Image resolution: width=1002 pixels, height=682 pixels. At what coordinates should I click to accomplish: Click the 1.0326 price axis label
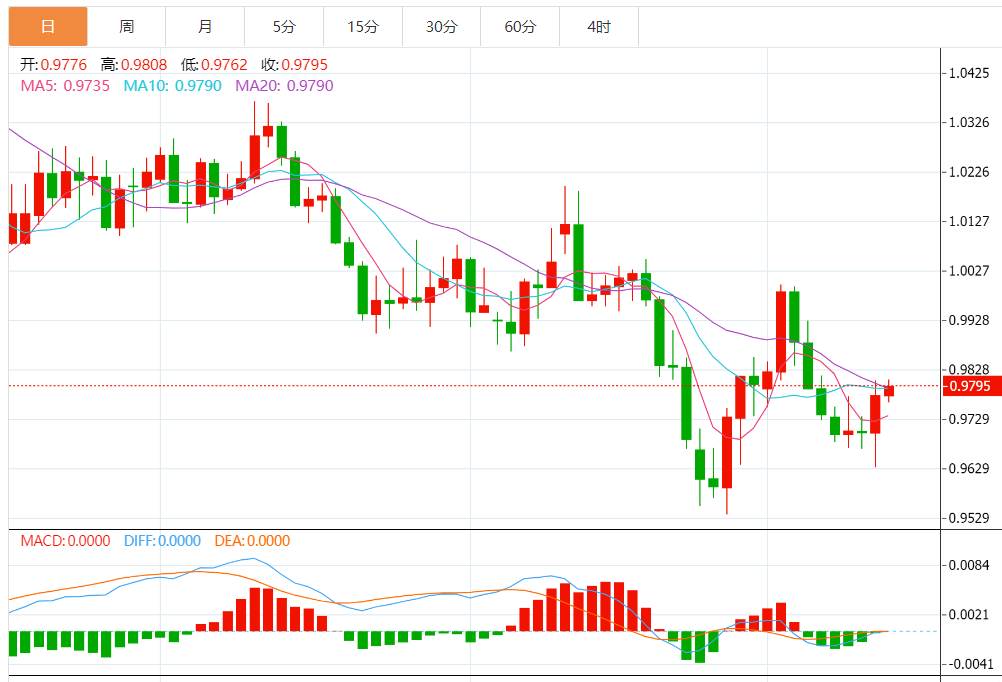pyautogui.click(x=969, y=122)
